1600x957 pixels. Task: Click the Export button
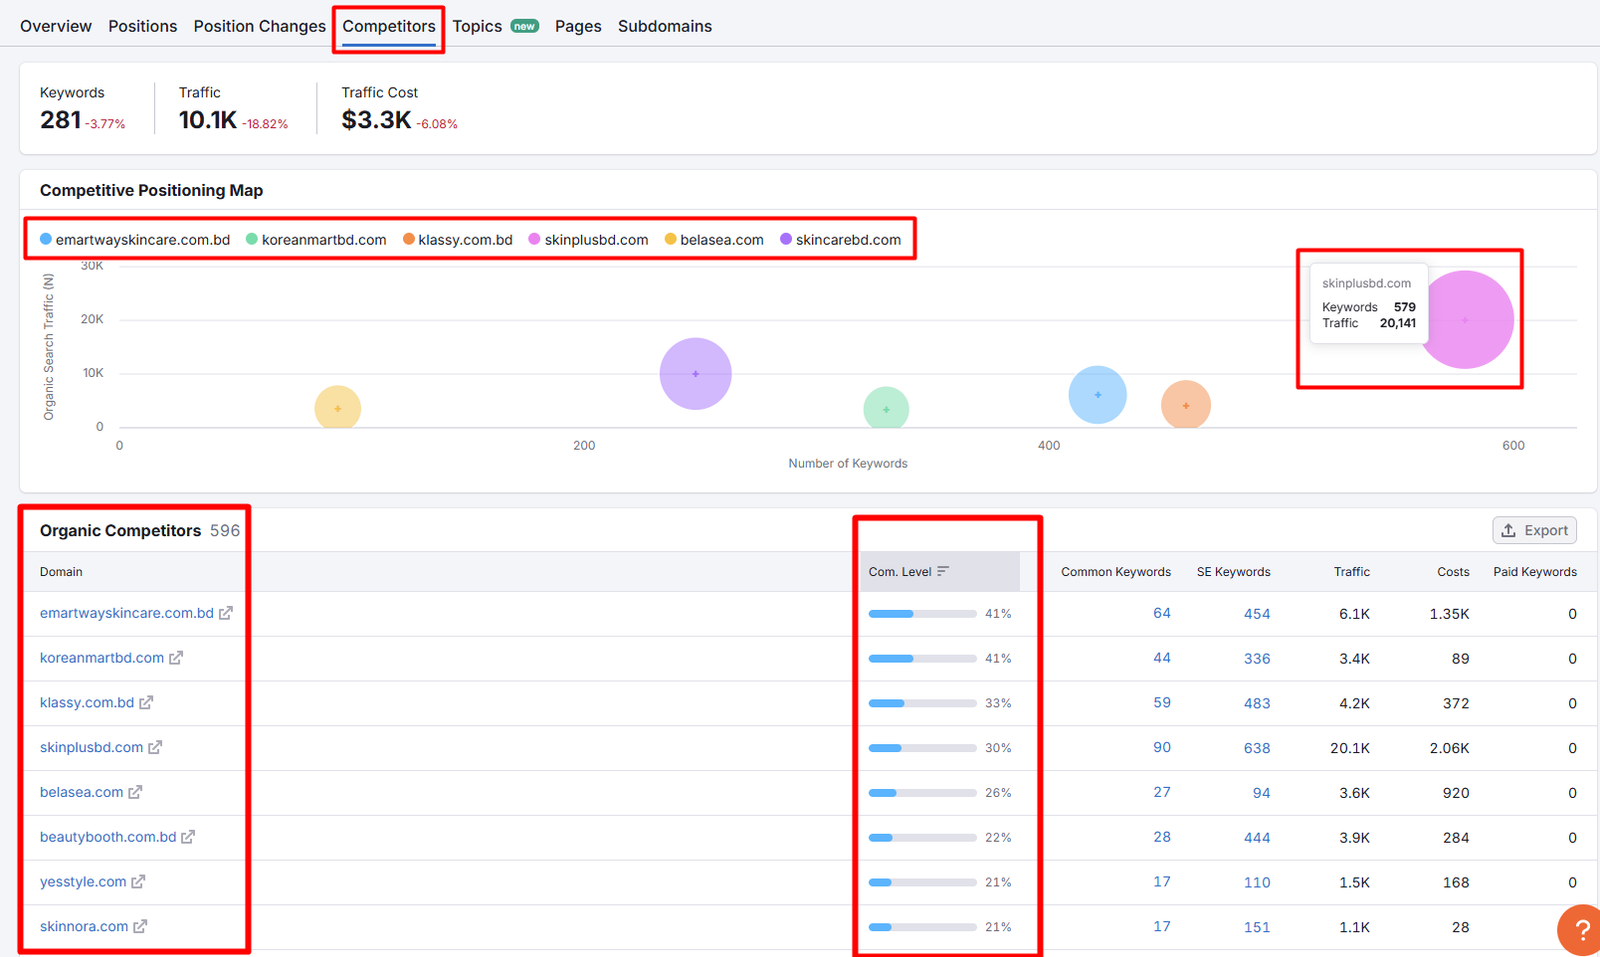point(1535,530)
